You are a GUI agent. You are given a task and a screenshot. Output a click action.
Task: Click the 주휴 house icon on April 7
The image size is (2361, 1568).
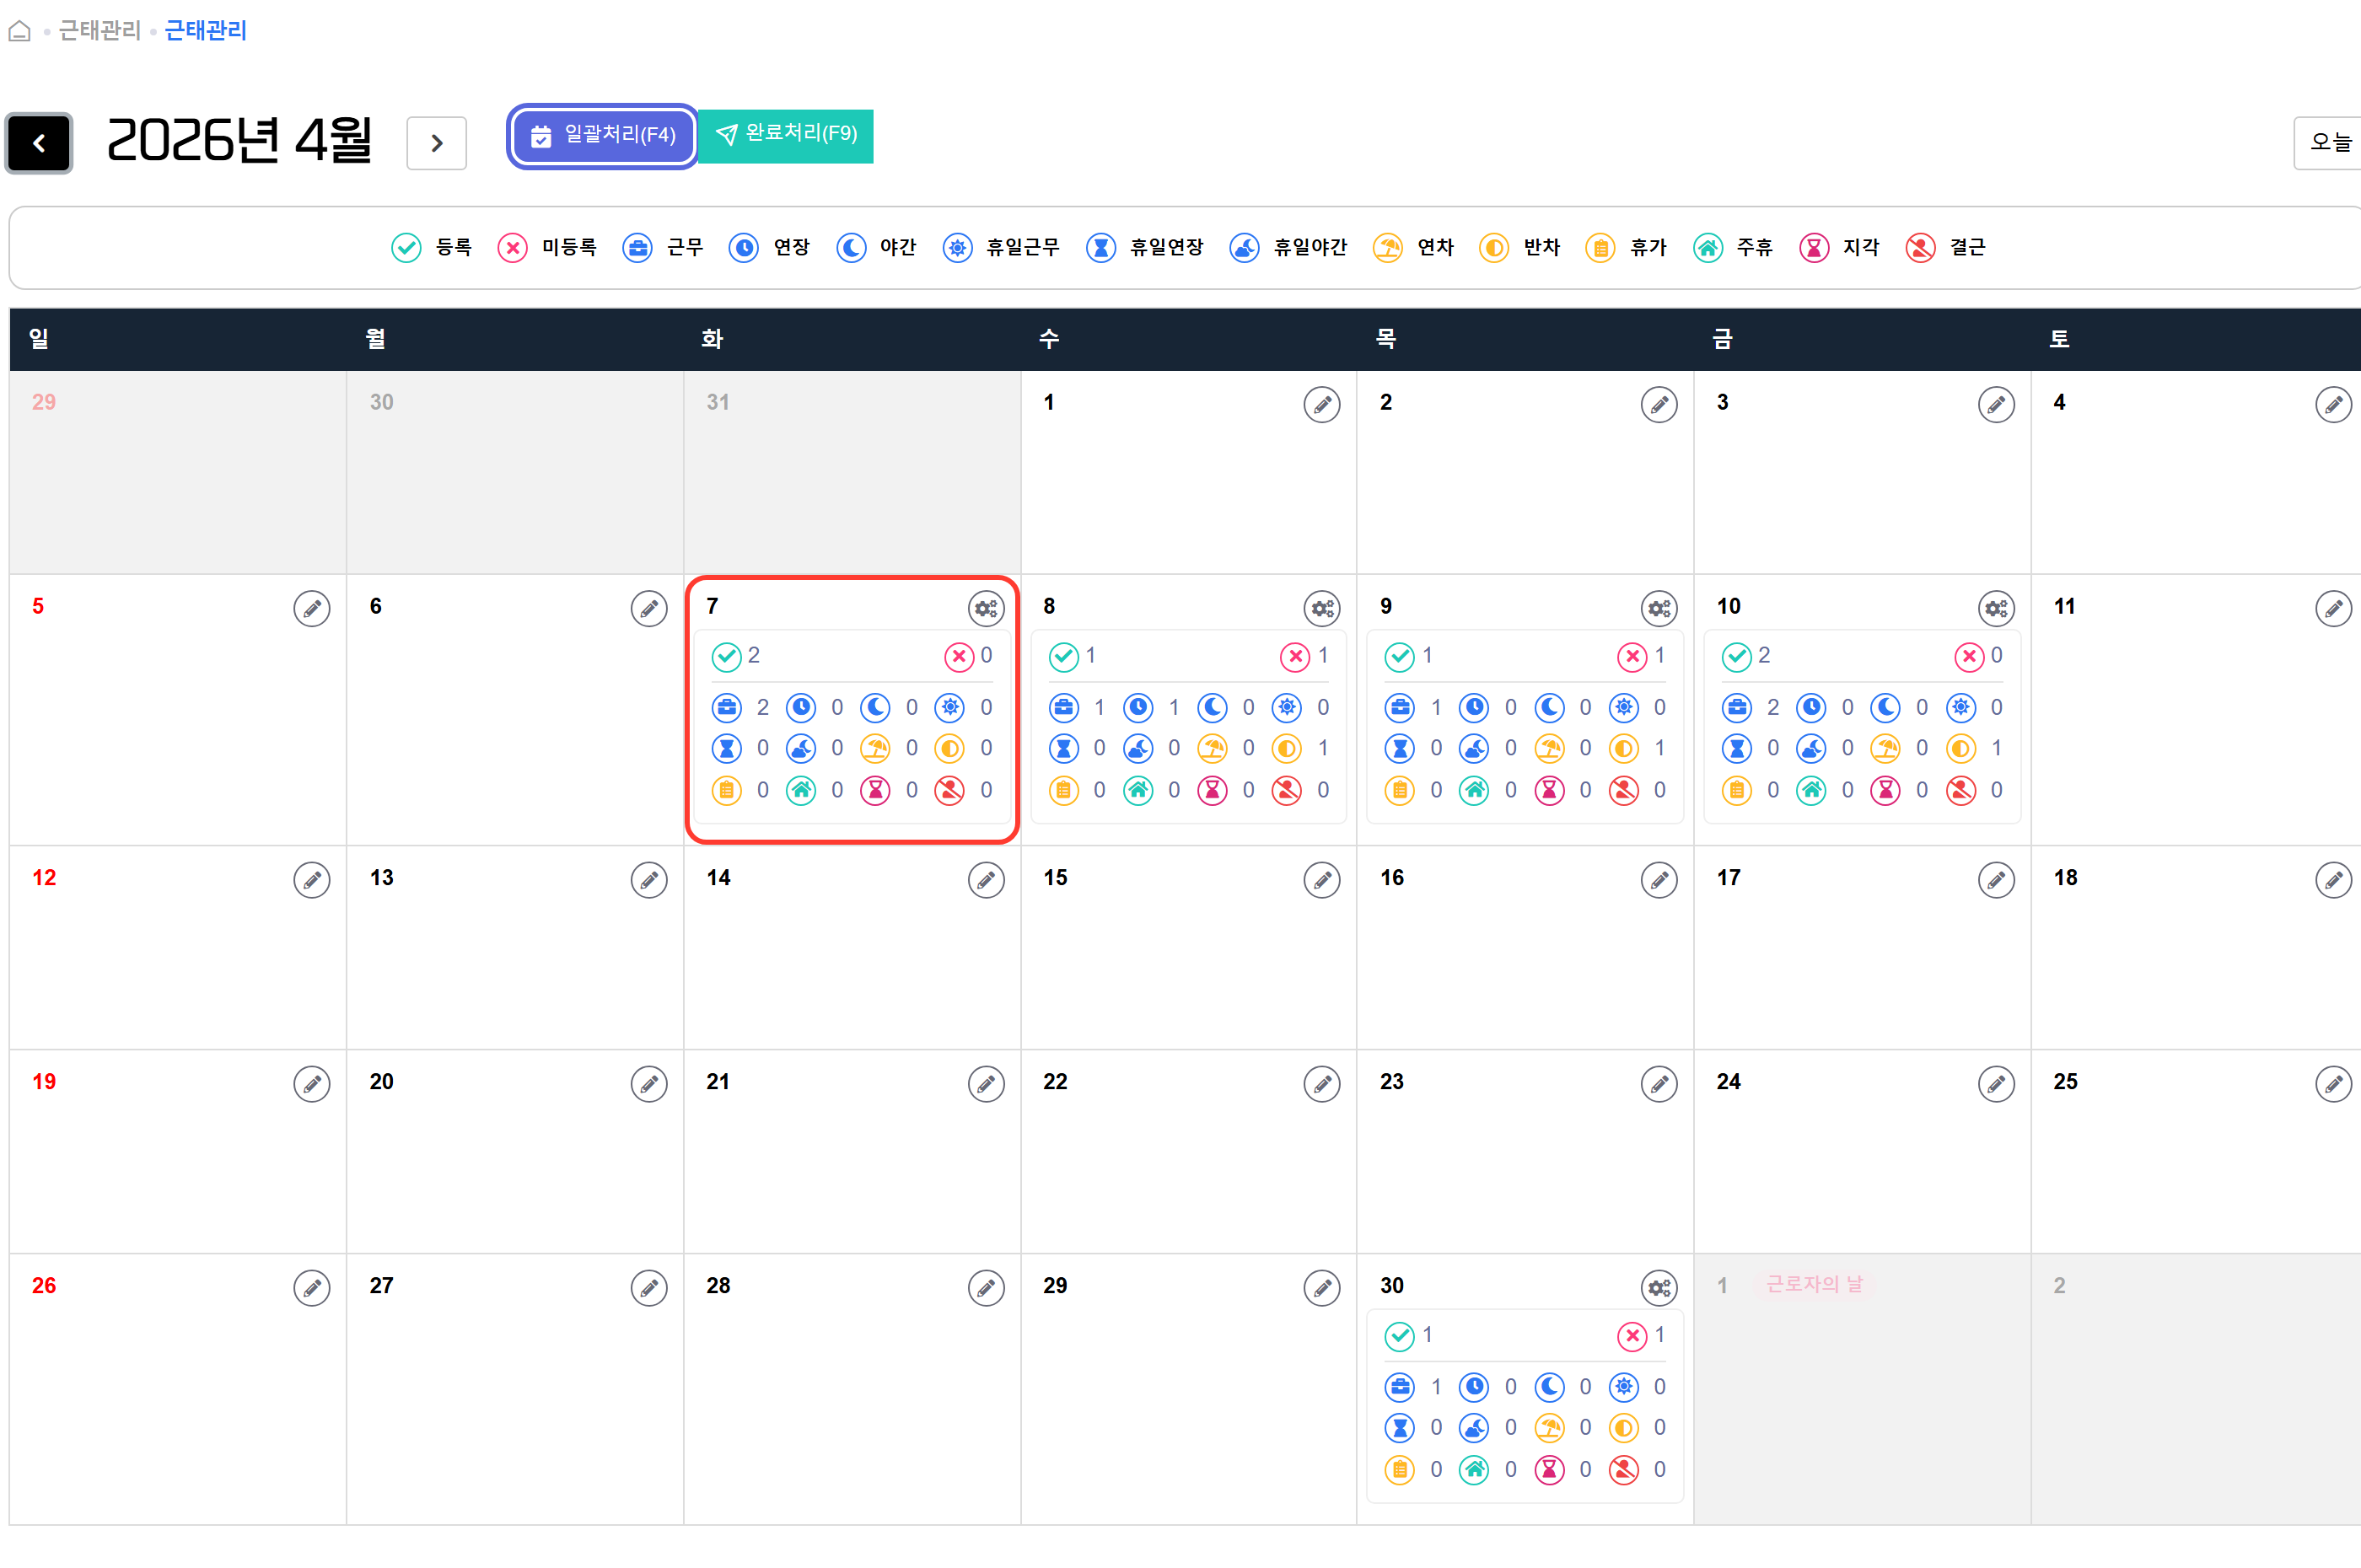click(x=801, y=790)
